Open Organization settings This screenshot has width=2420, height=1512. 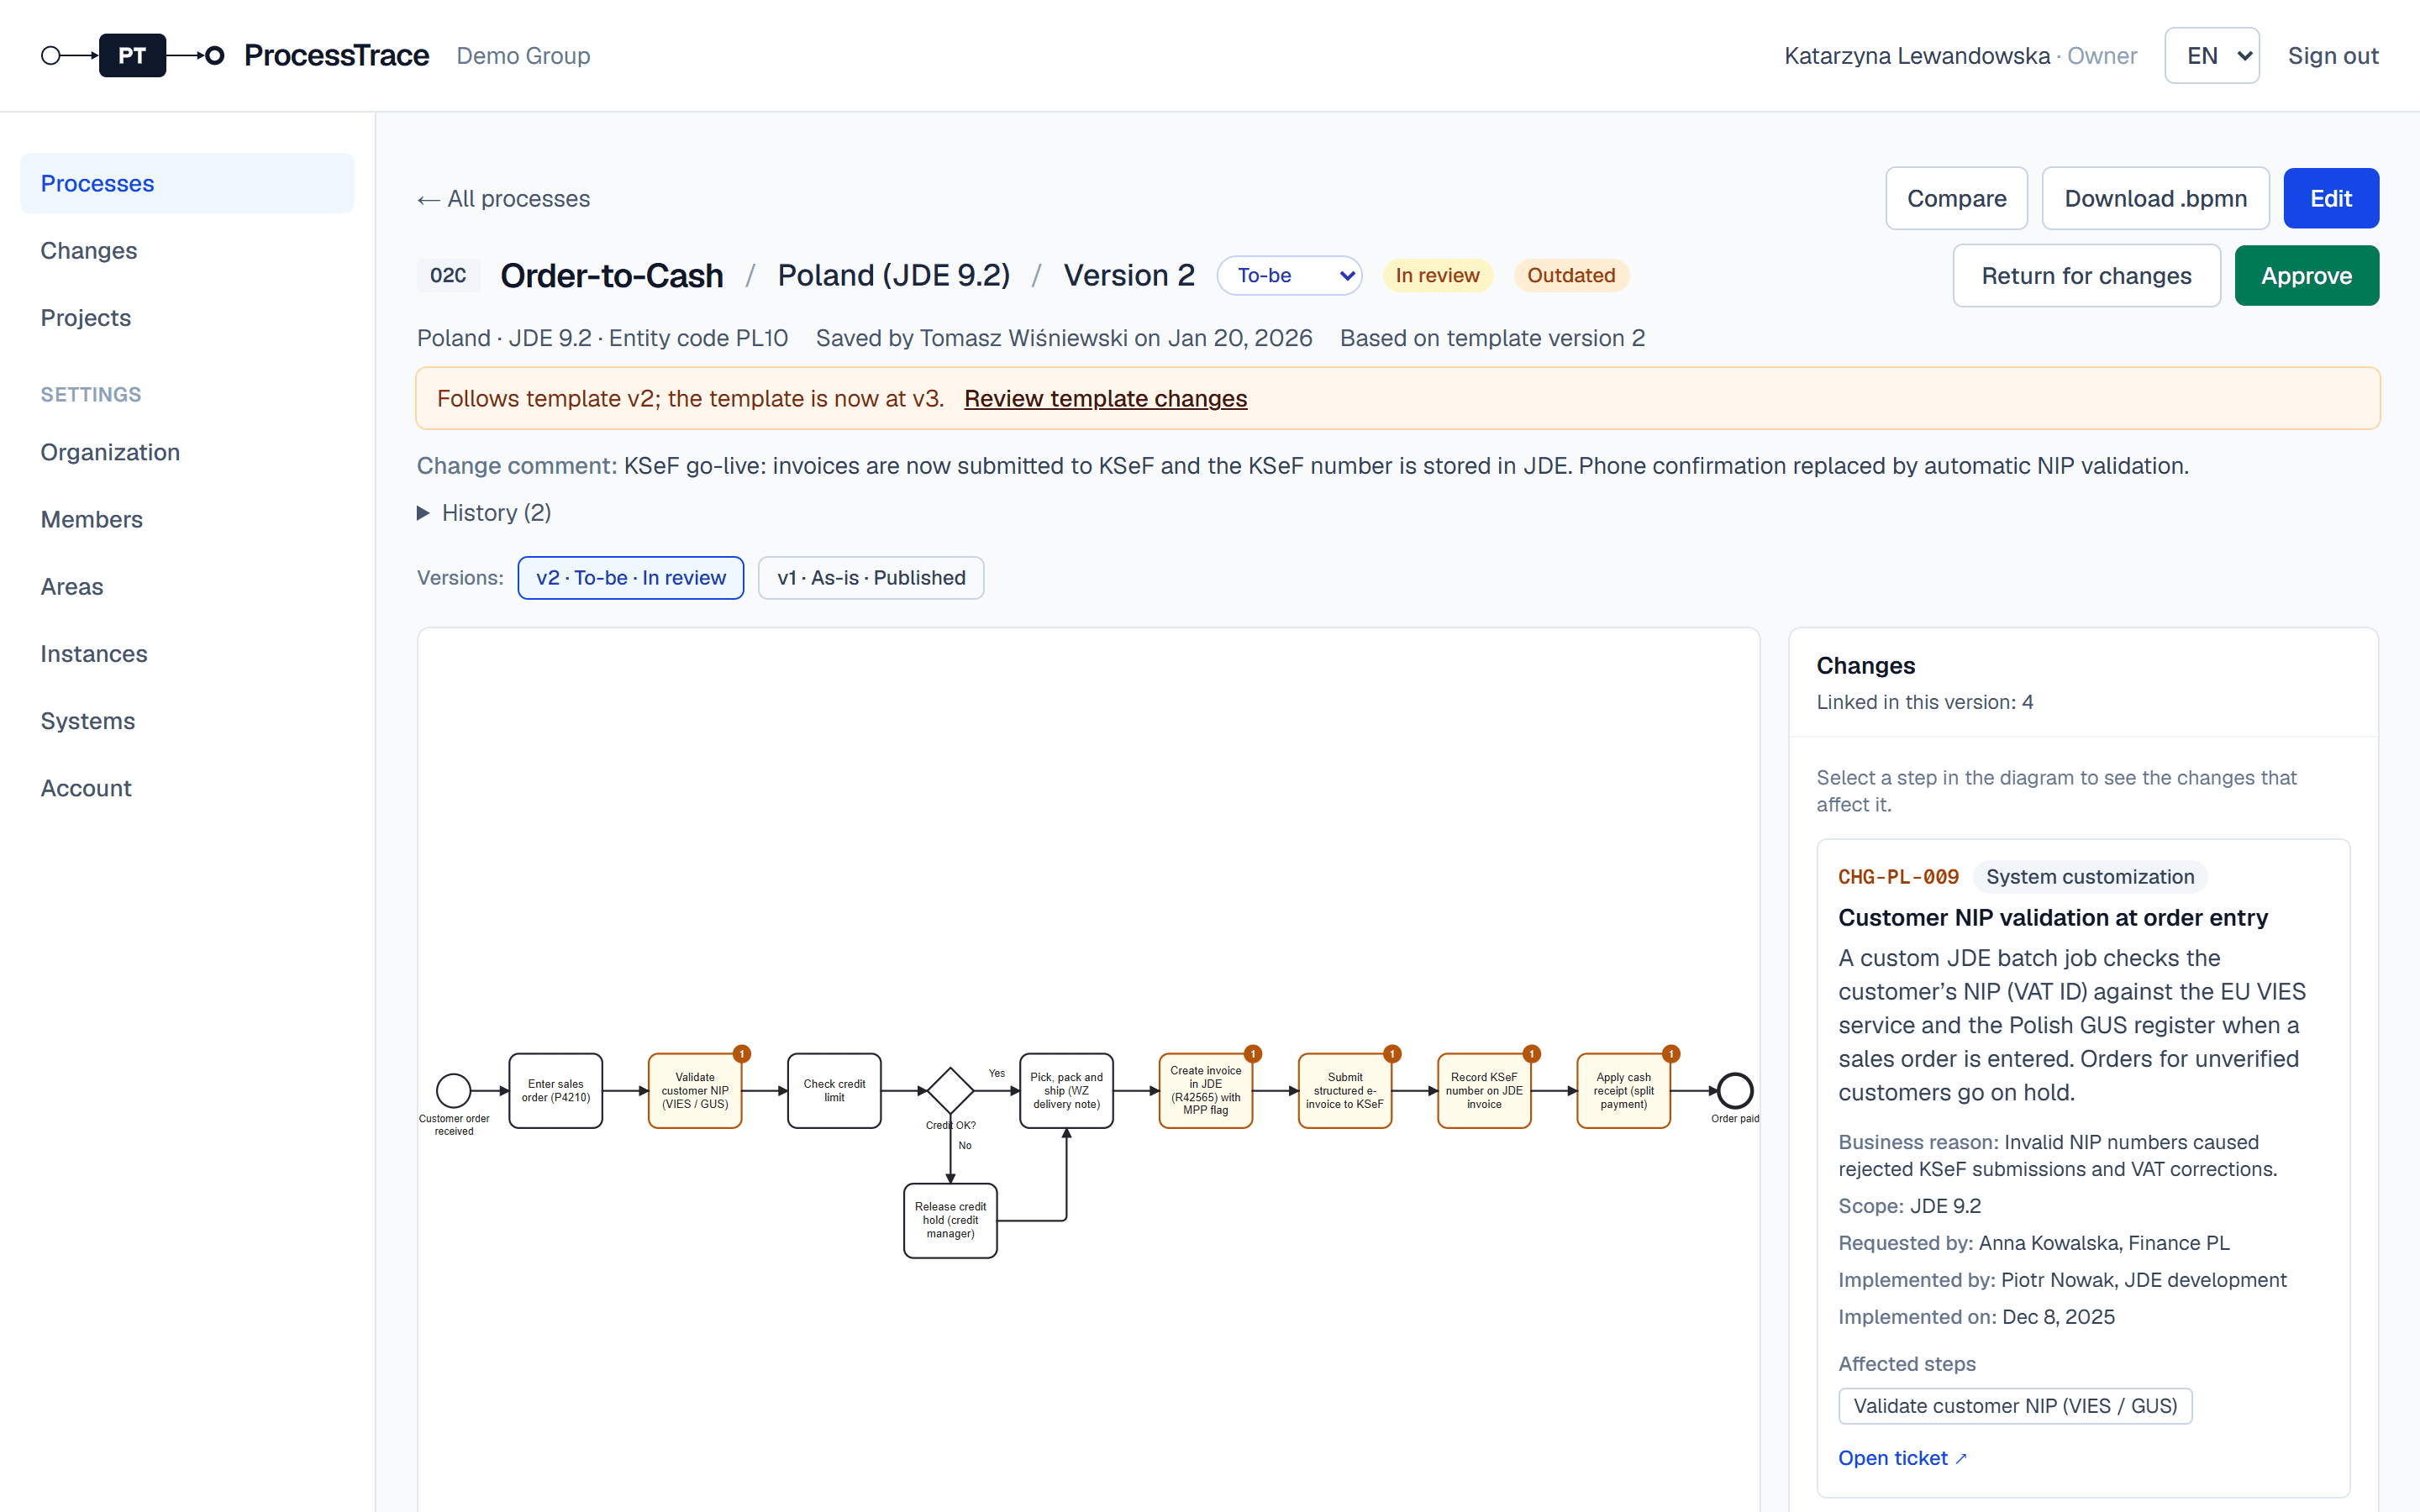(187, 452)
